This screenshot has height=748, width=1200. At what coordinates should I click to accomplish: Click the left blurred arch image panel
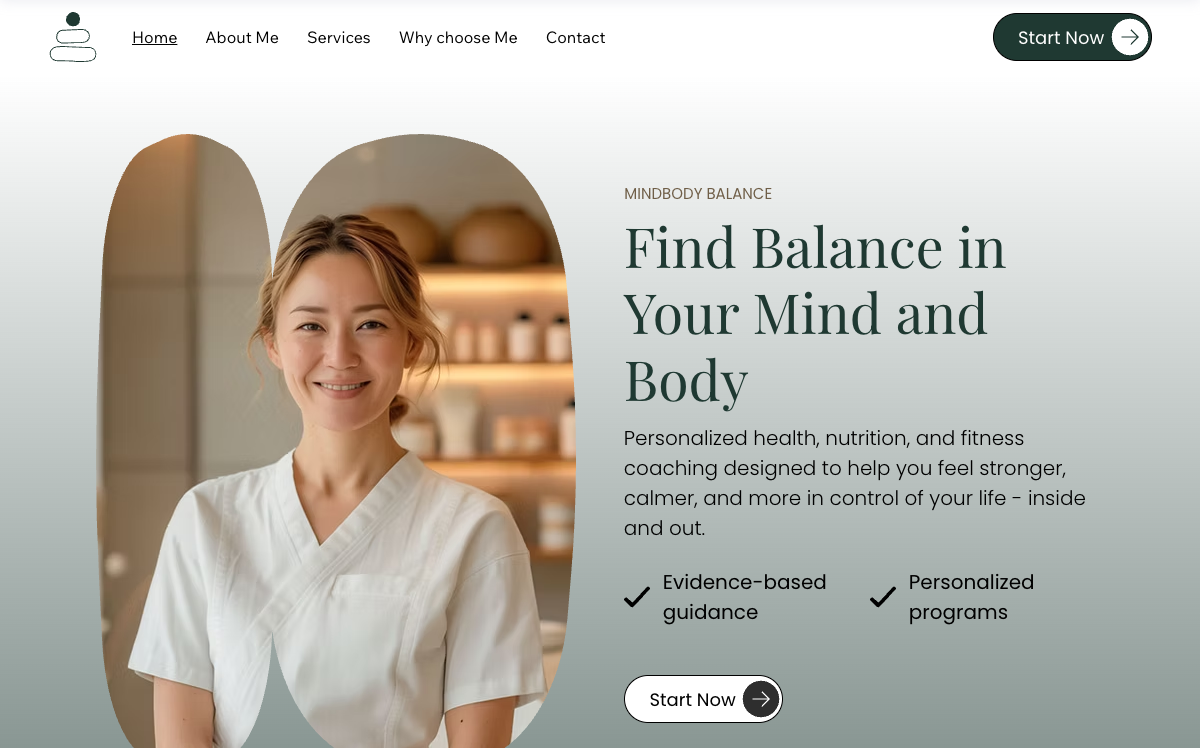coord(185,441)
